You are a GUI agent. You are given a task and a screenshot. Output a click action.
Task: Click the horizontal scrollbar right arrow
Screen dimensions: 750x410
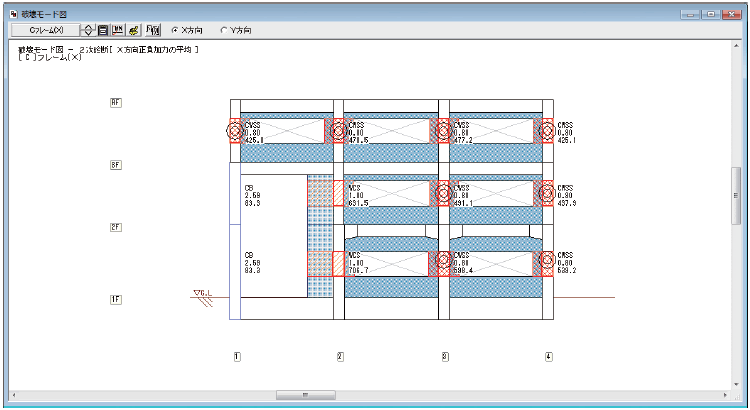726,395
